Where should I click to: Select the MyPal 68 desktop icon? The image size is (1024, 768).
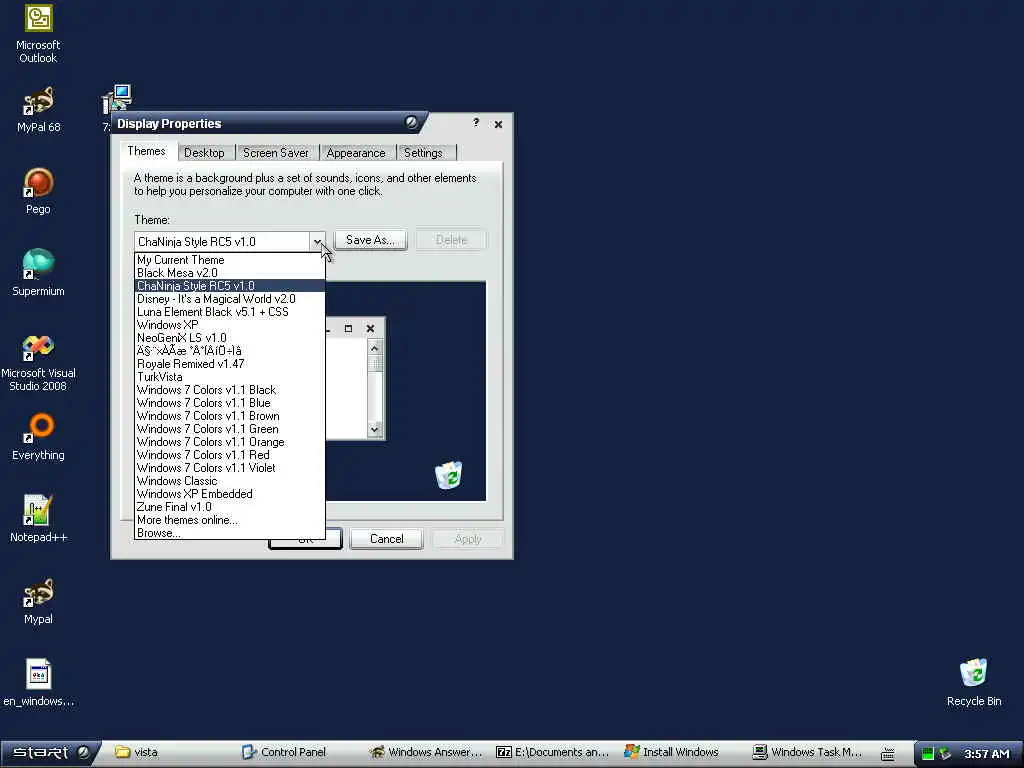39,109
